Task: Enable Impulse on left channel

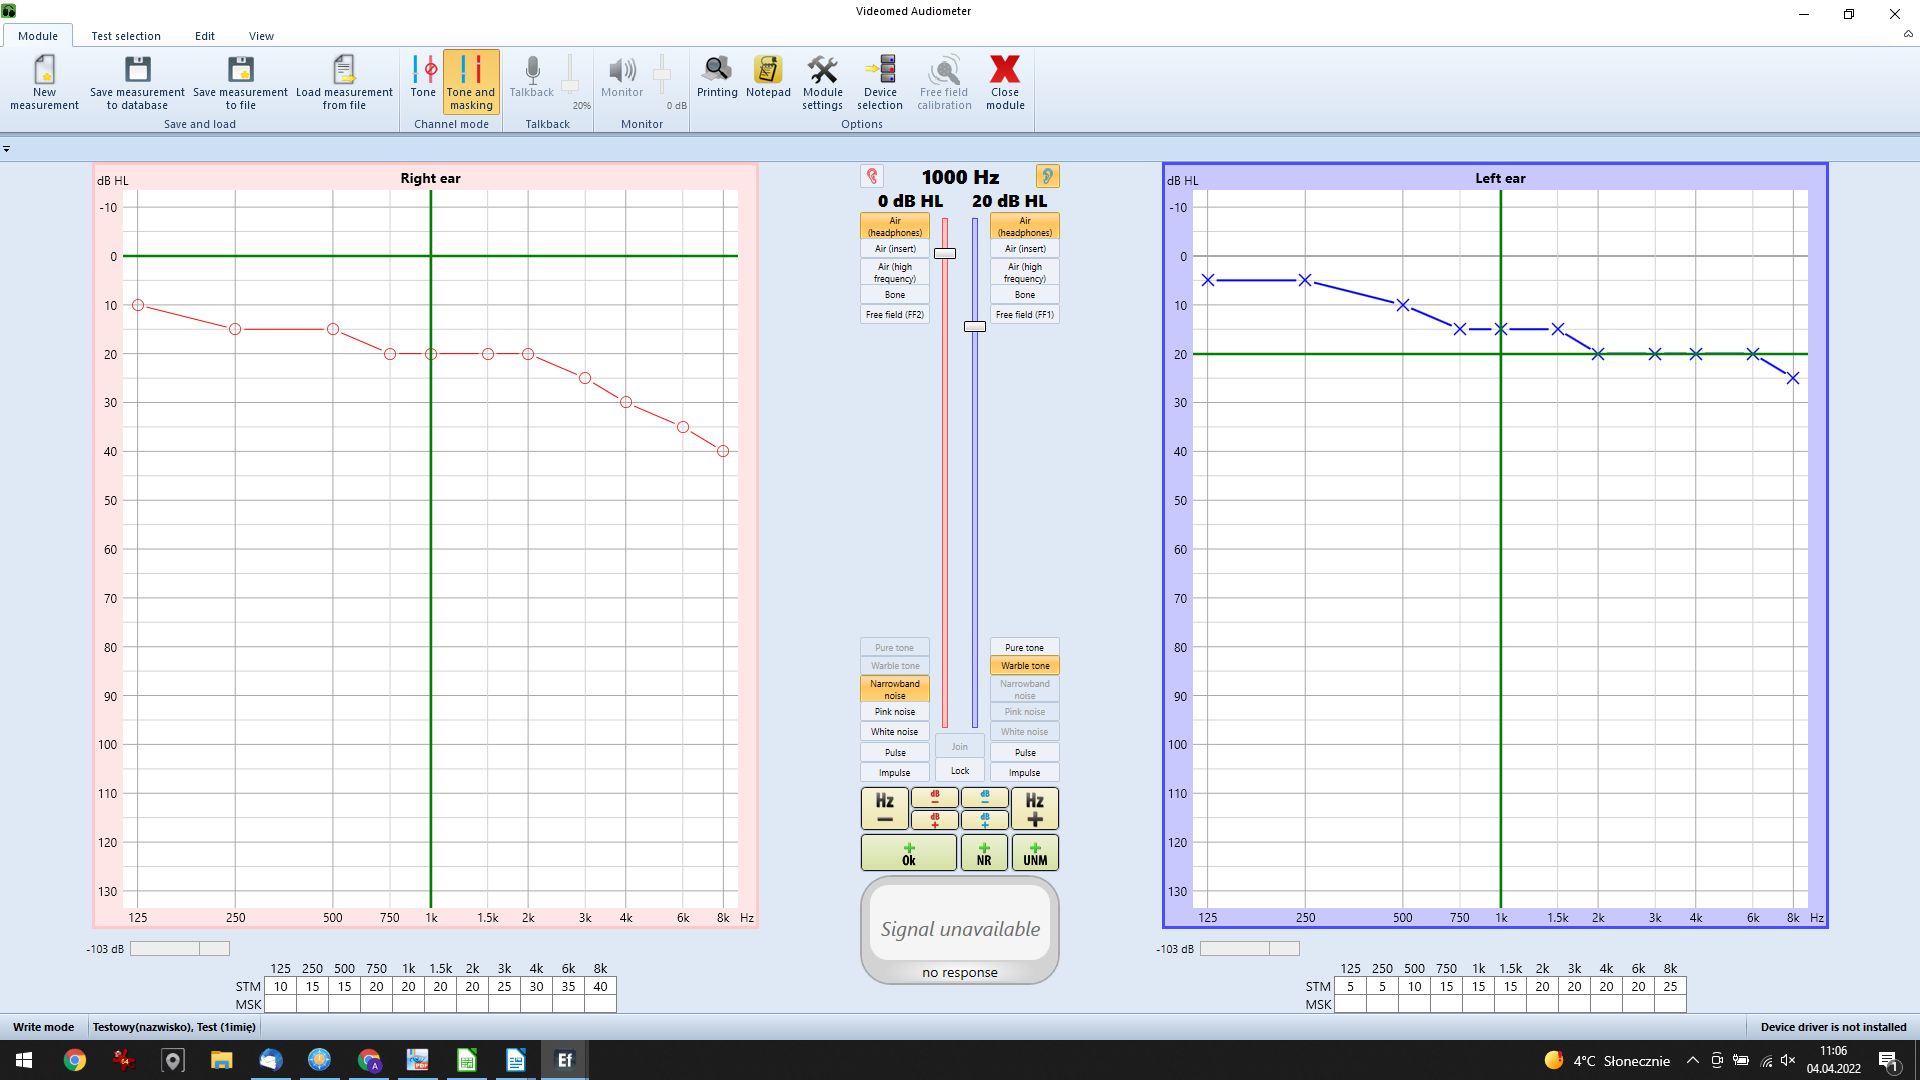Action: click(x=1025, y=773)
